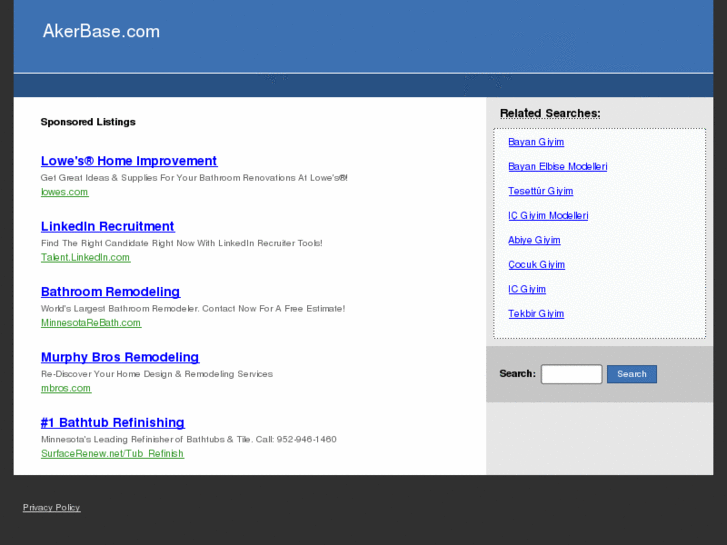727x545 pixels.
Task: Select the Bayan Giyim related search
Action: coord(536,142)
